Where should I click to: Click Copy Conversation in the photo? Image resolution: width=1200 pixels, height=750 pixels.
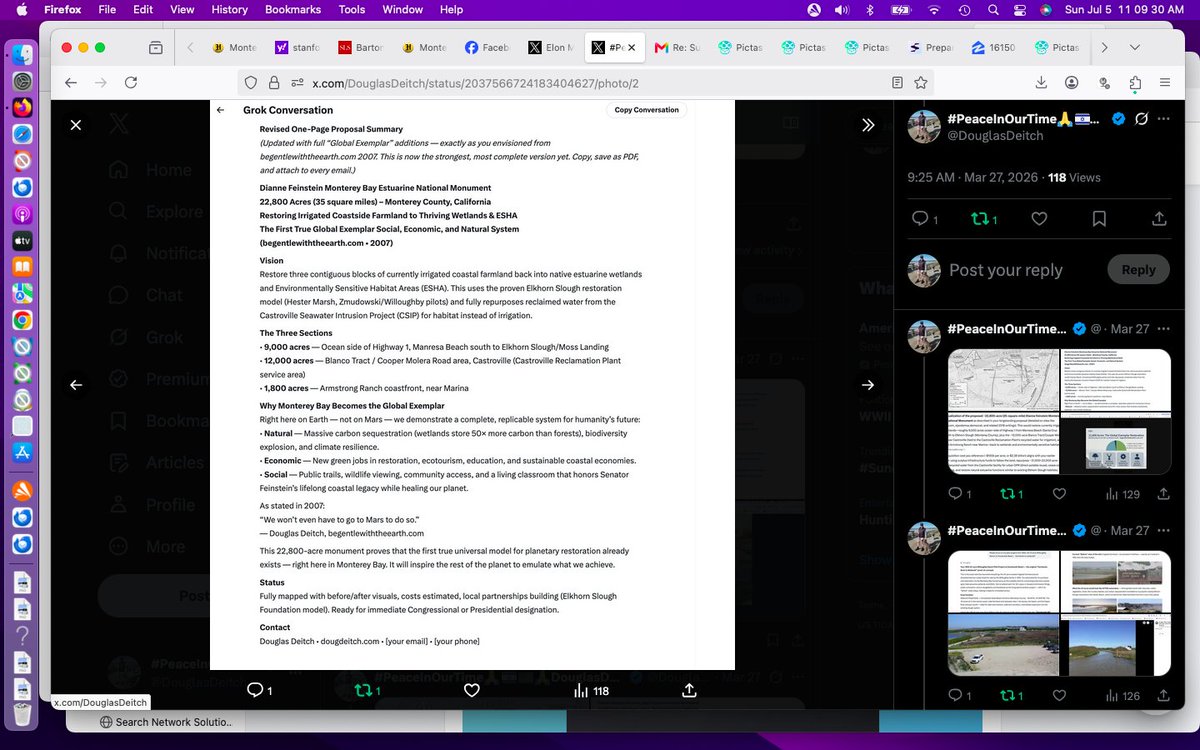(646, 110)
